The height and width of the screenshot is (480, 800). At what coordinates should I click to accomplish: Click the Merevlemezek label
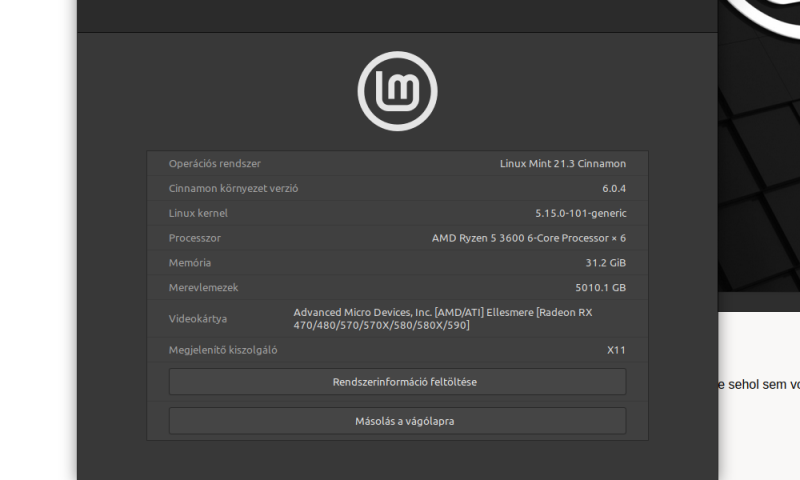click(203, 288)
